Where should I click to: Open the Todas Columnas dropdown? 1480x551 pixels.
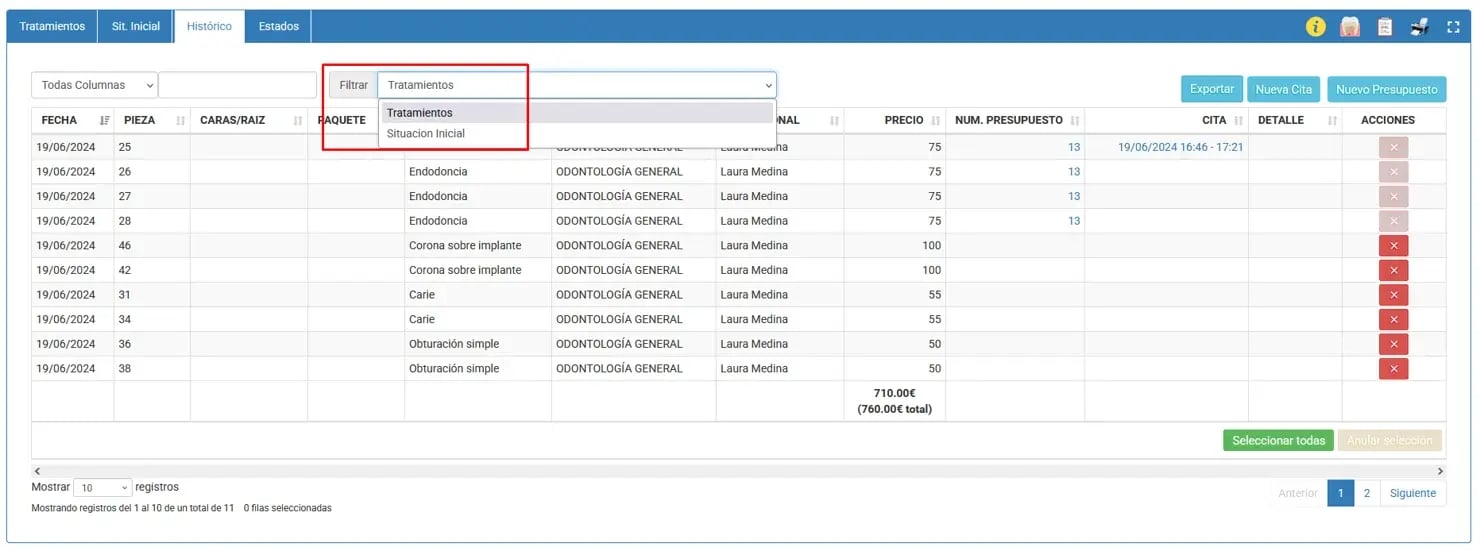click(x=95, y=86)
